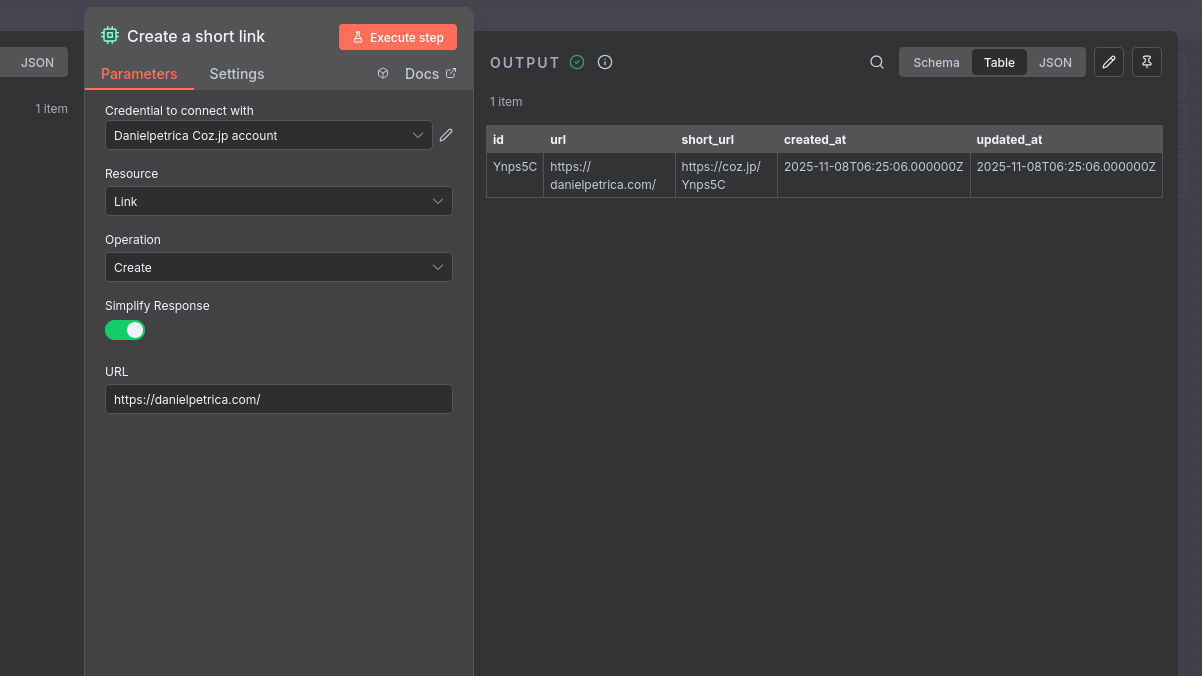1202x676 pixels.
Task: Toggle off the Simplify Response switch
Action: coord(125,330)
